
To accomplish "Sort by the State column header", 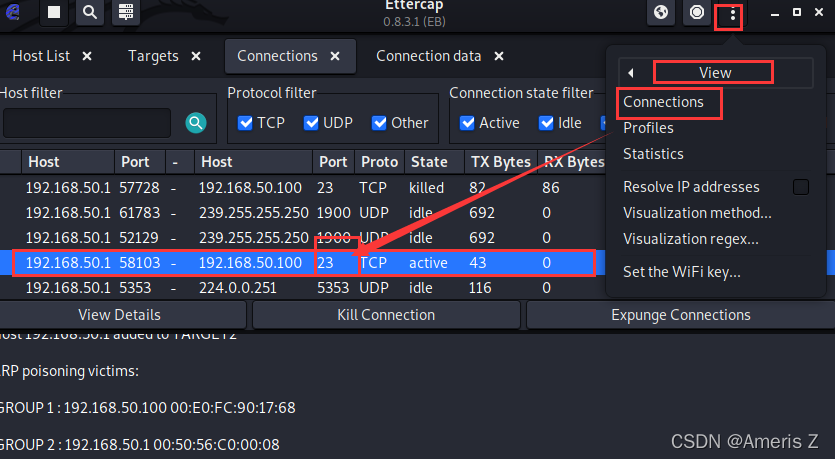I will click(434, 162).
